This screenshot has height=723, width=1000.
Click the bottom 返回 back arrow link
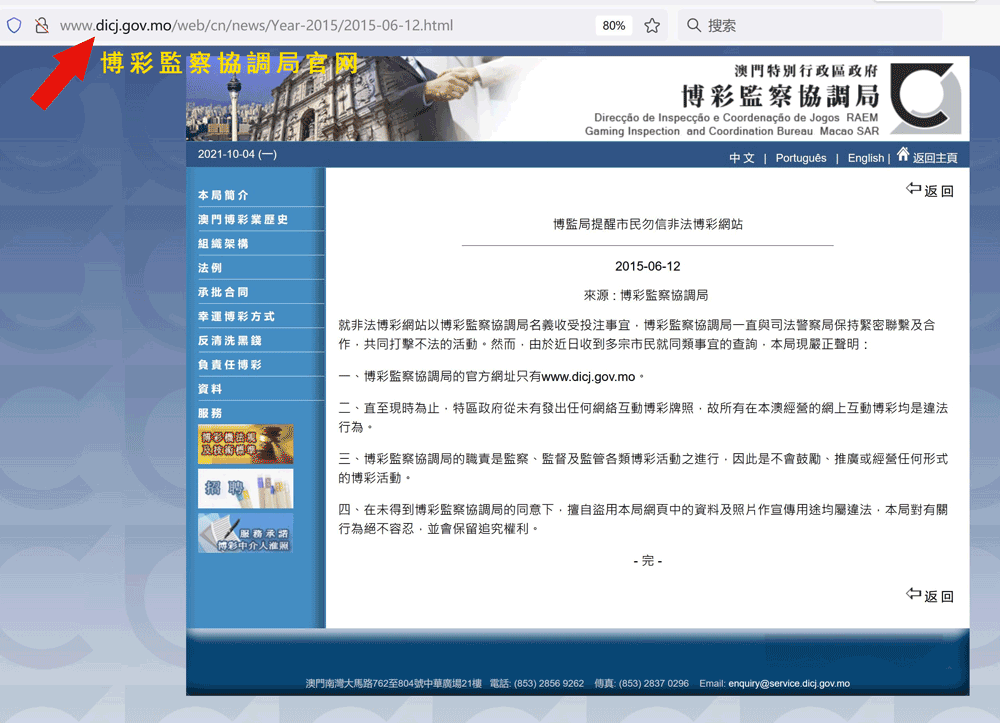point(930,595)
